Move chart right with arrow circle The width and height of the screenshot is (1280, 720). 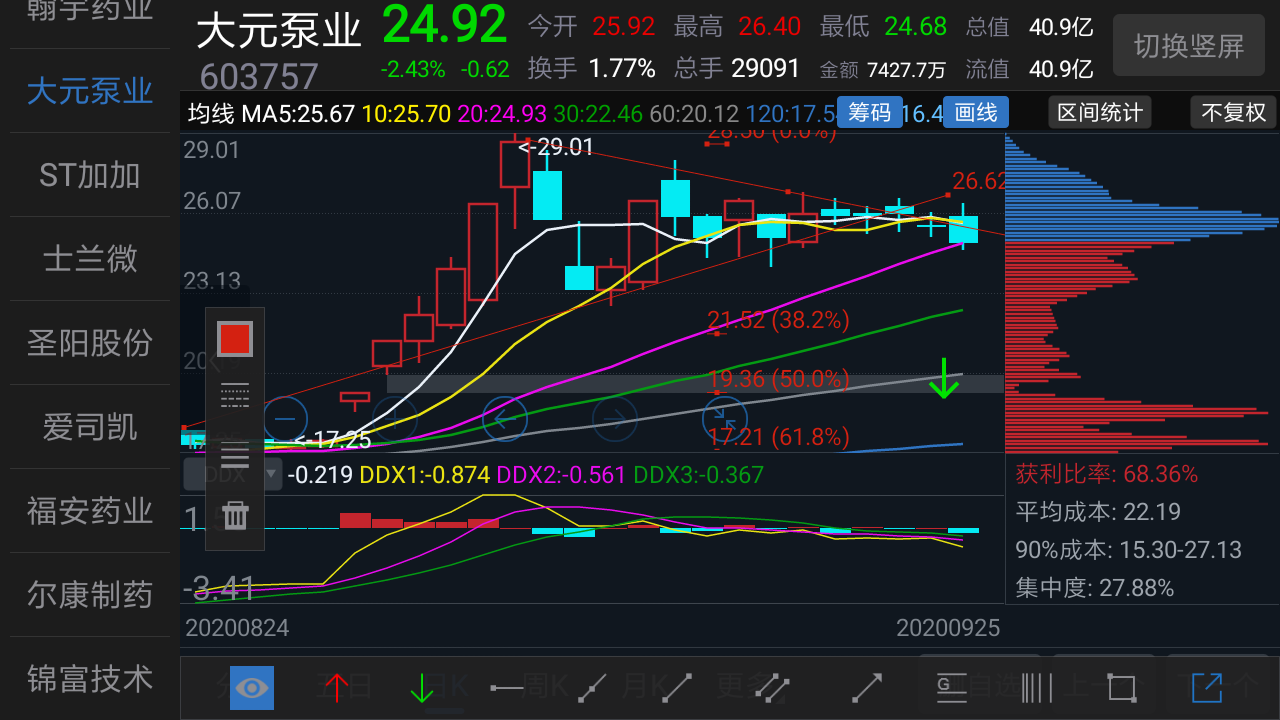click(x=615, y=419)
